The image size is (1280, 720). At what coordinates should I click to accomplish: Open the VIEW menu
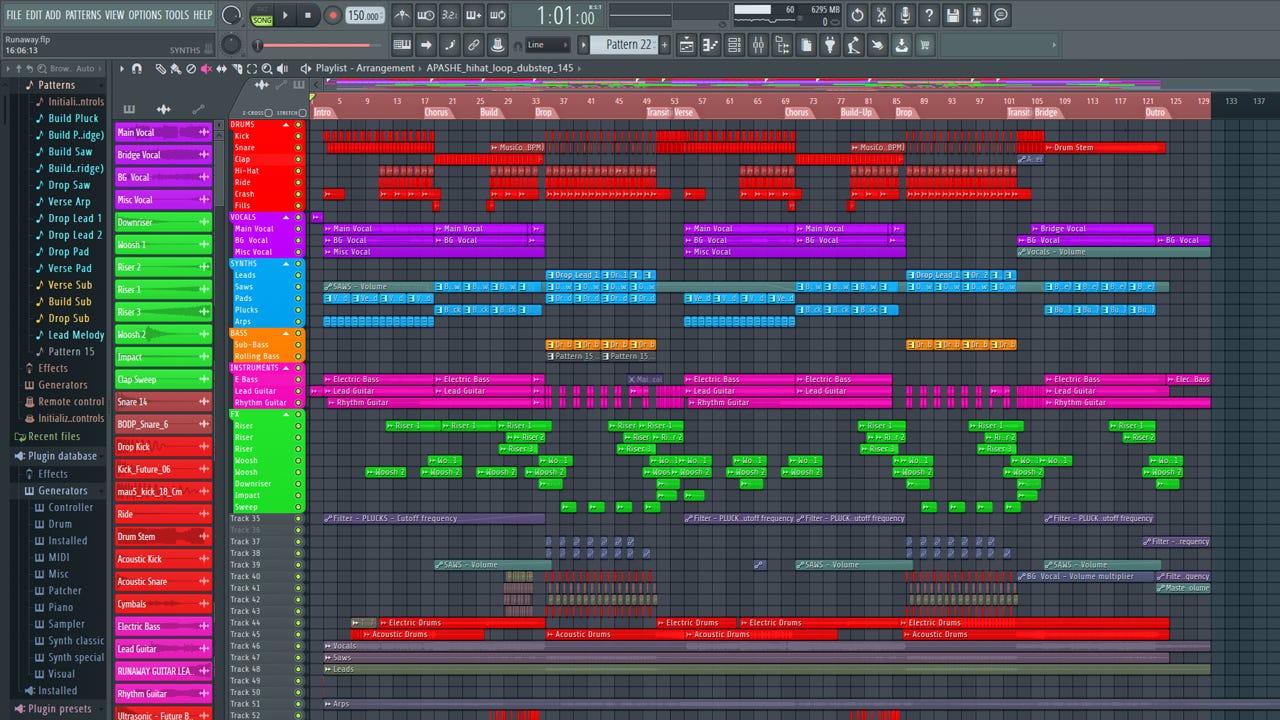[115, 15]
